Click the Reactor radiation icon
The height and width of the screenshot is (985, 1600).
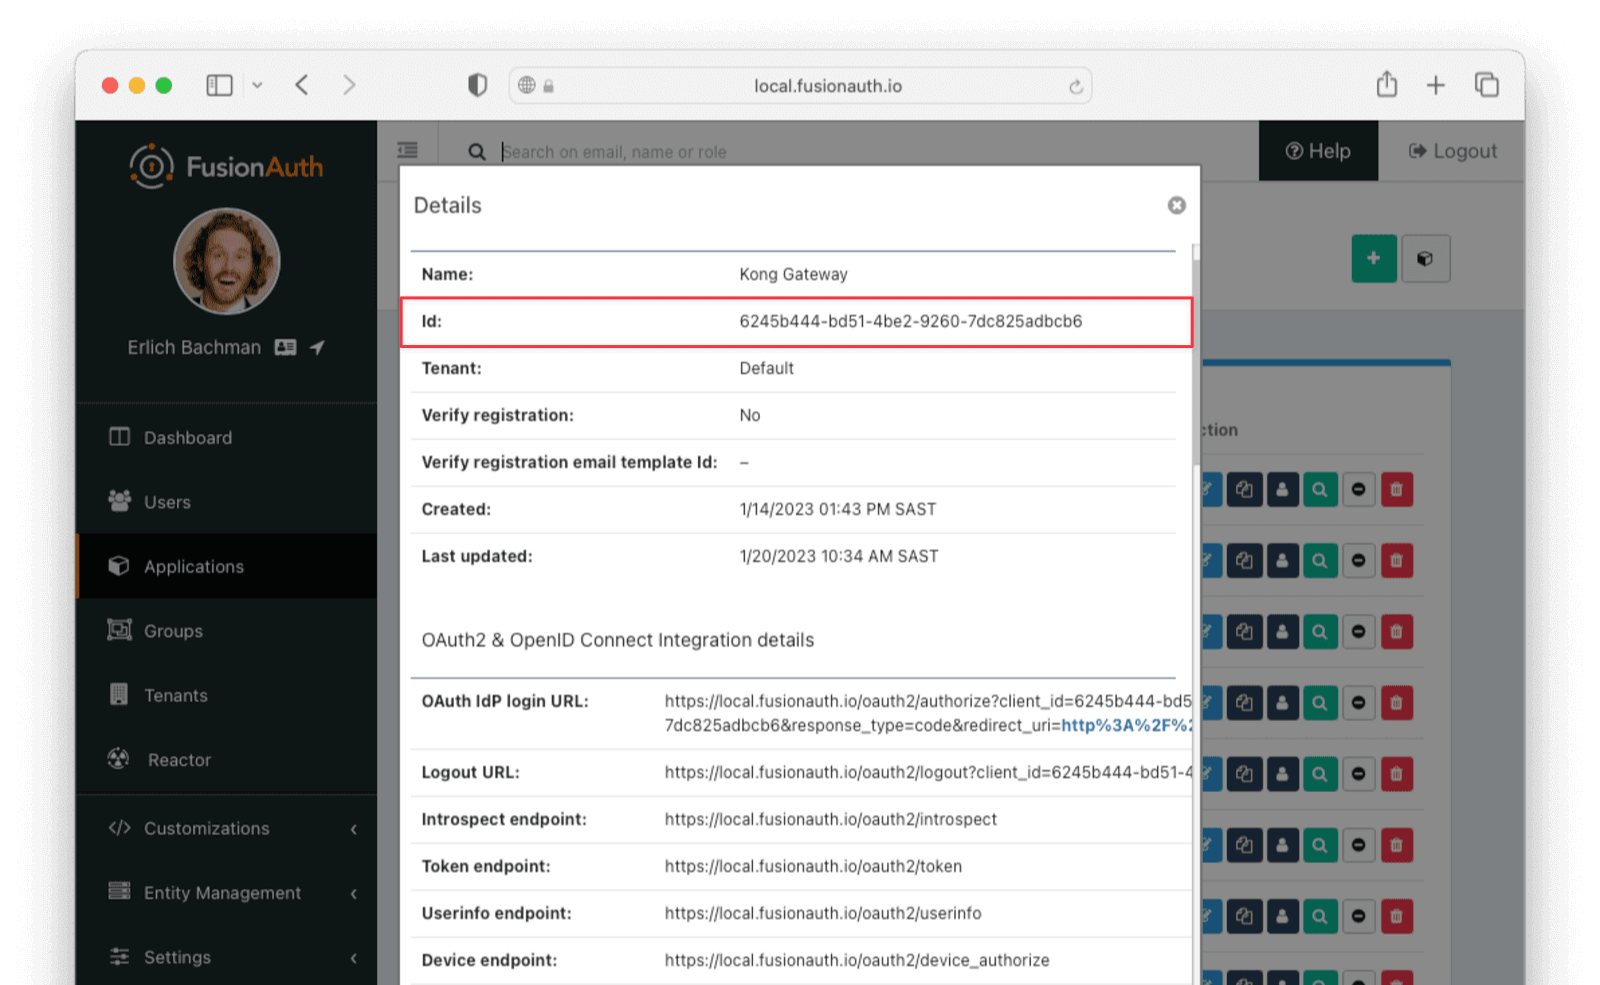[118, 759]
